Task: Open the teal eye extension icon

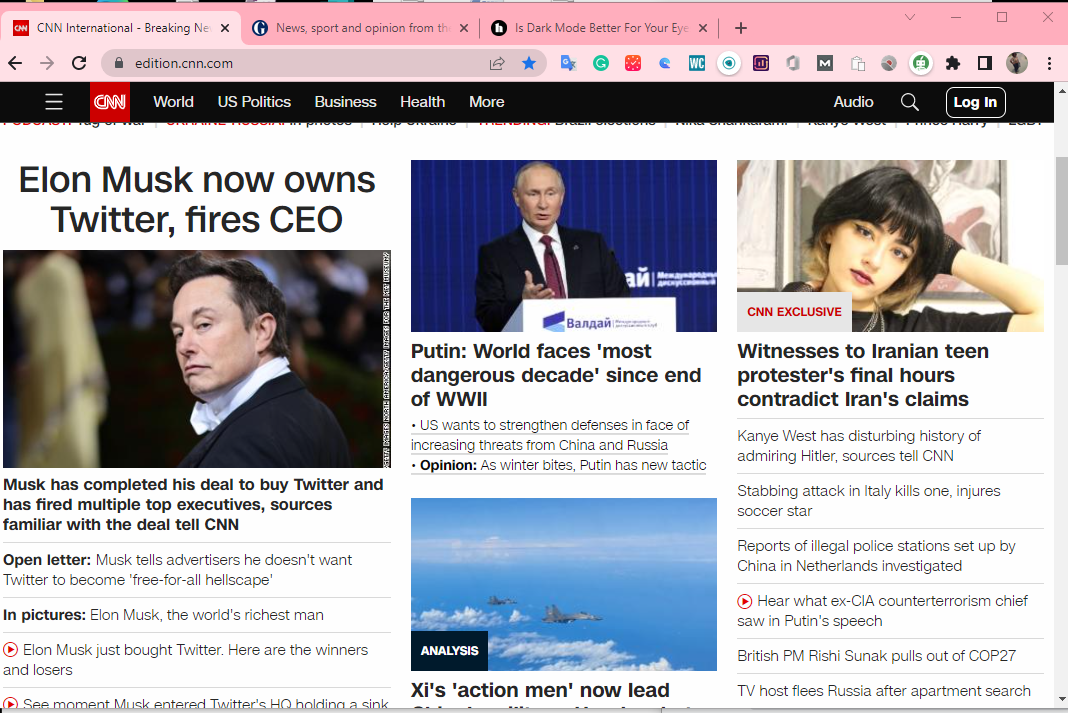Action: pos(729,63)
